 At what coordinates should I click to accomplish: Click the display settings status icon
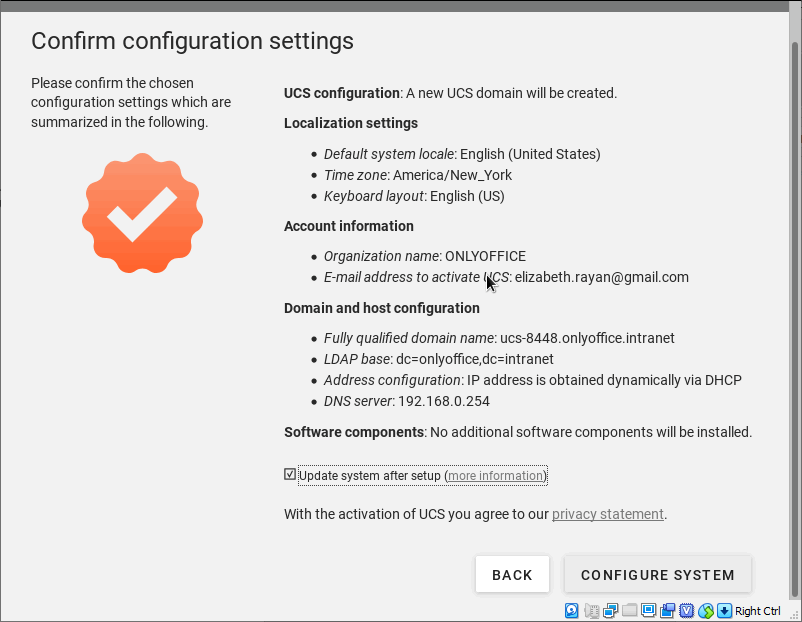[648, 611]
